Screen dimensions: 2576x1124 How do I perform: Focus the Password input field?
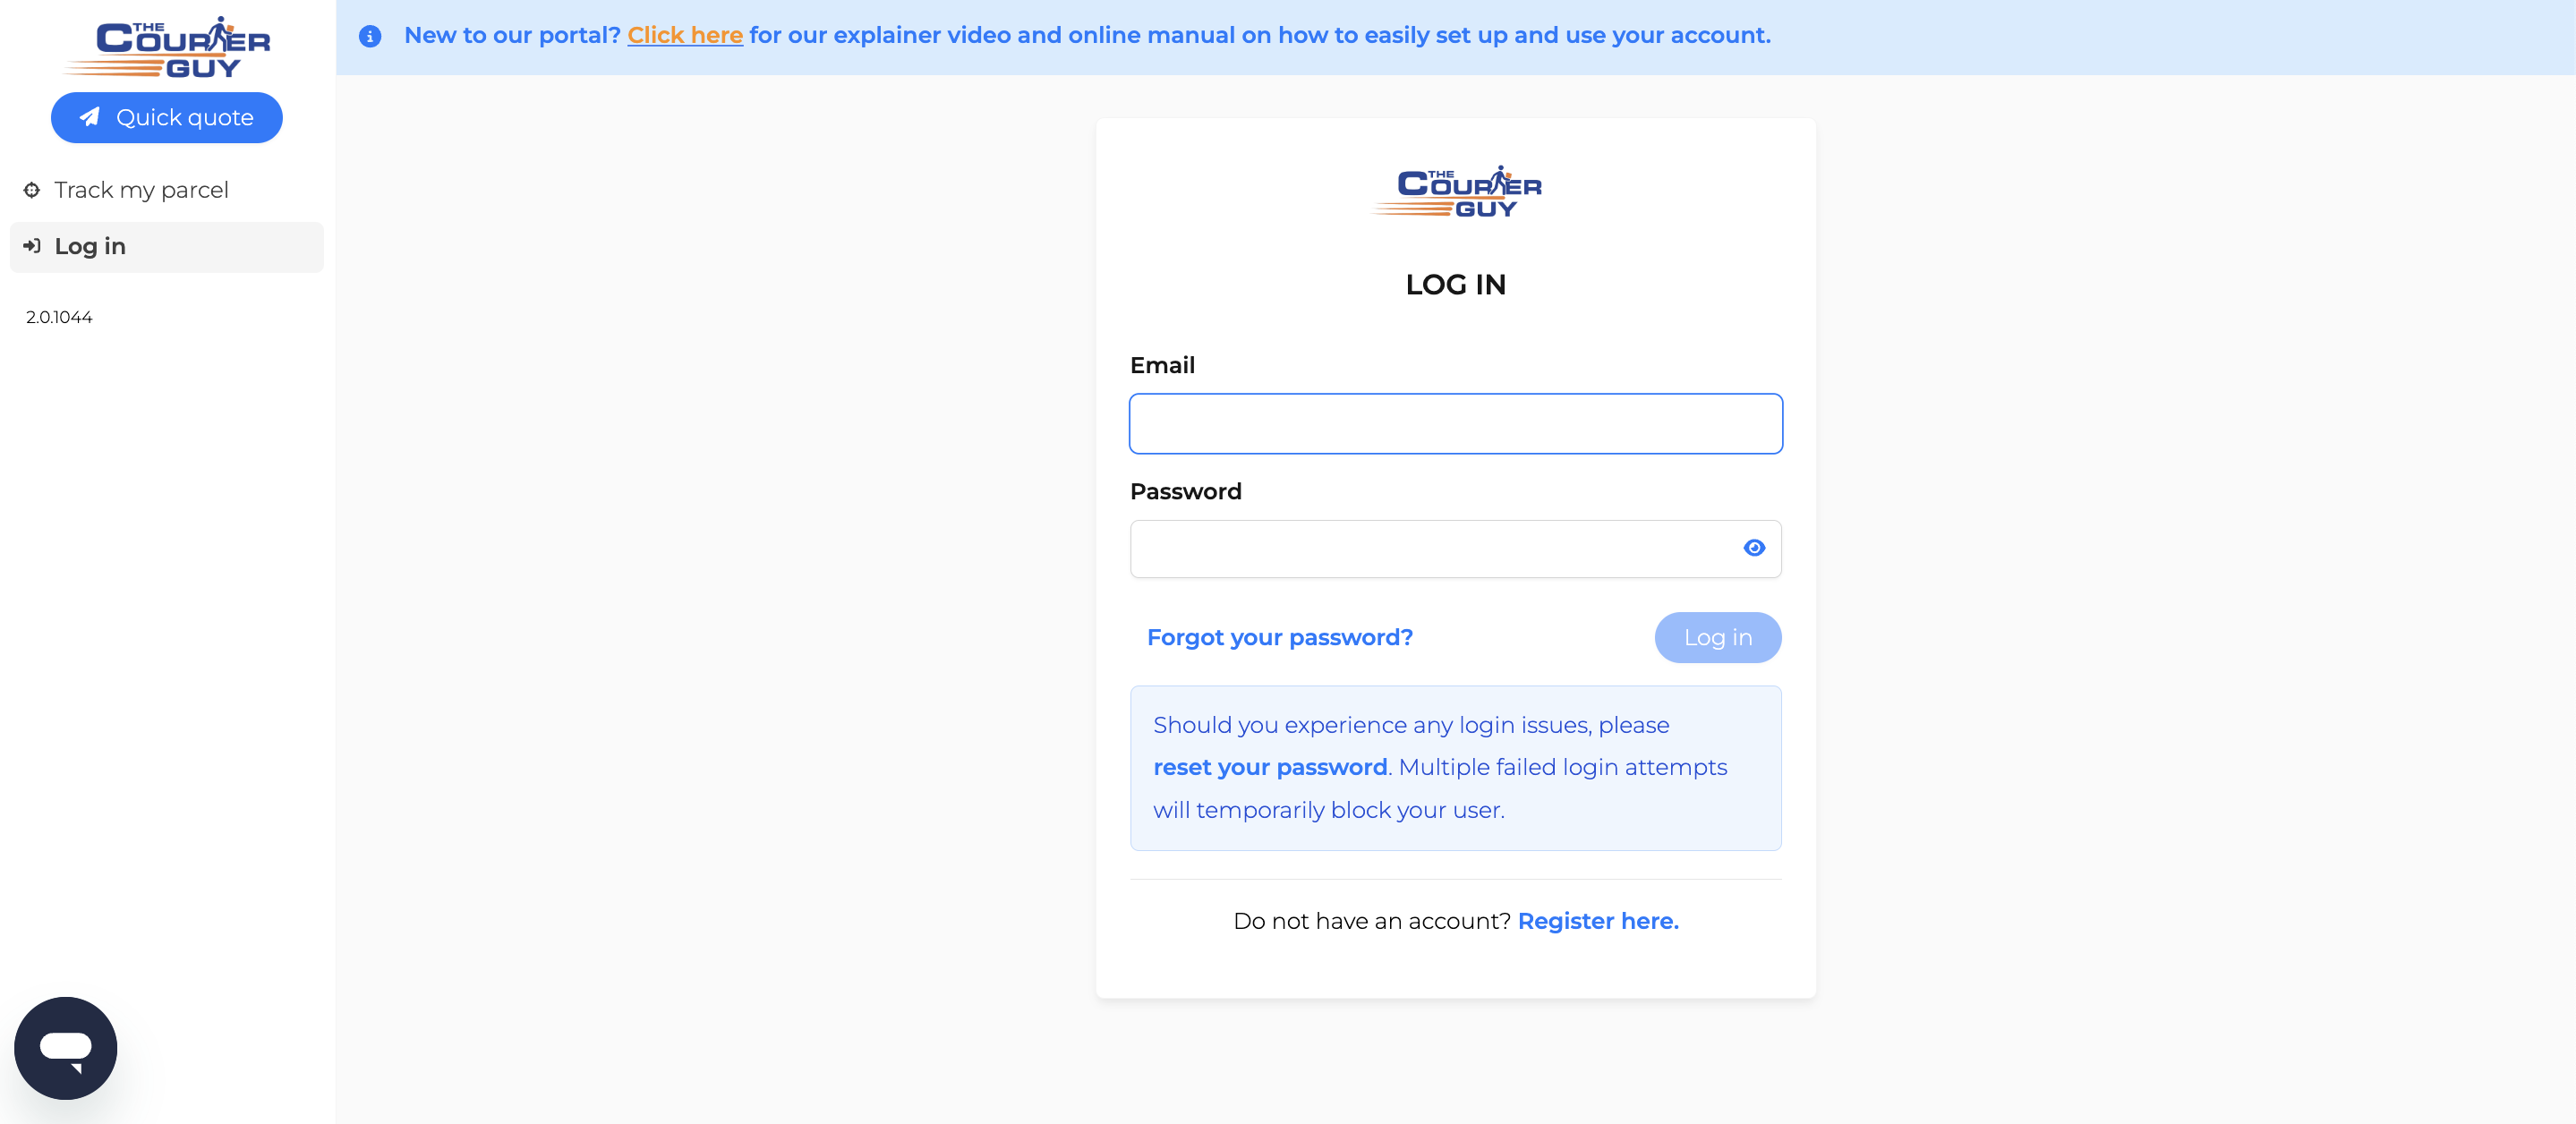click(x=1455, y=549)
